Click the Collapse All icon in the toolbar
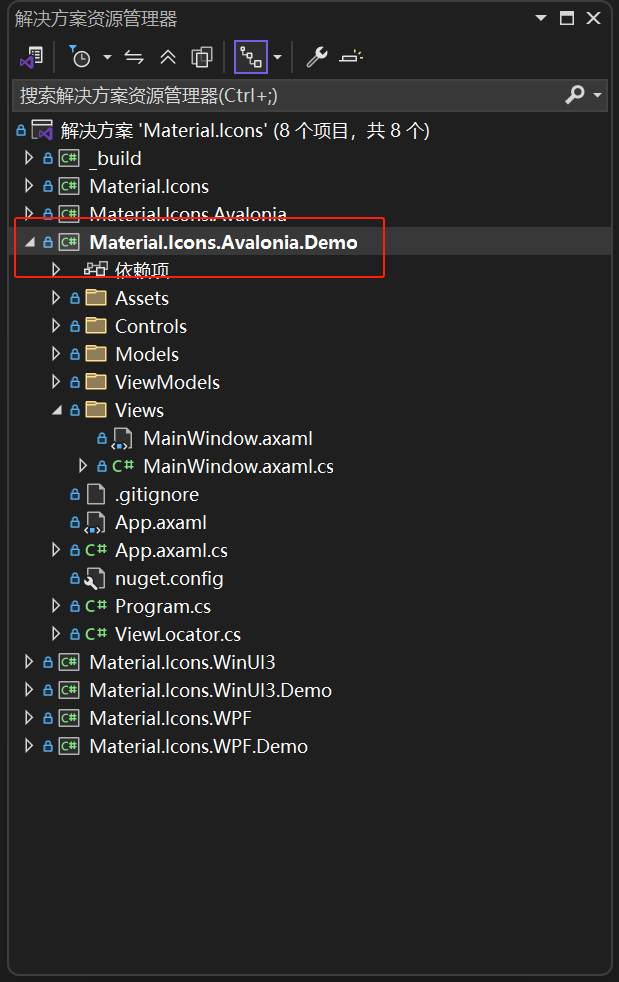619x982 pixels. coord(166,57)
